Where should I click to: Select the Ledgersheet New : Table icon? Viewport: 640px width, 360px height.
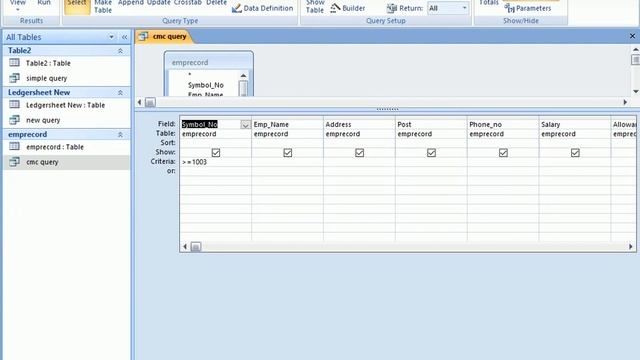pos(14,105)
